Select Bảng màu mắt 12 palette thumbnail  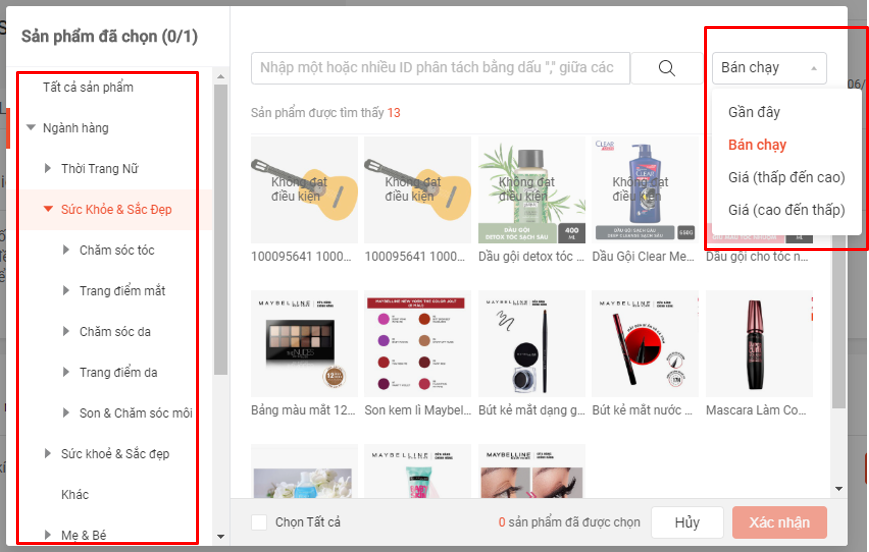pyautogui.click(x=304, y=344)
